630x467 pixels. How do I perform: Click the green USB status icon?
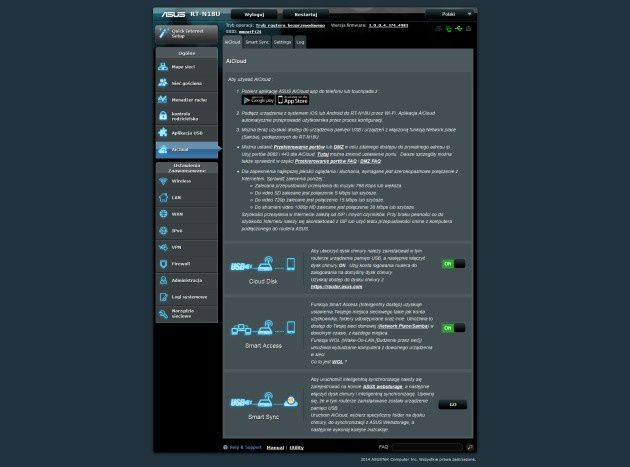[x=458, y=29]
